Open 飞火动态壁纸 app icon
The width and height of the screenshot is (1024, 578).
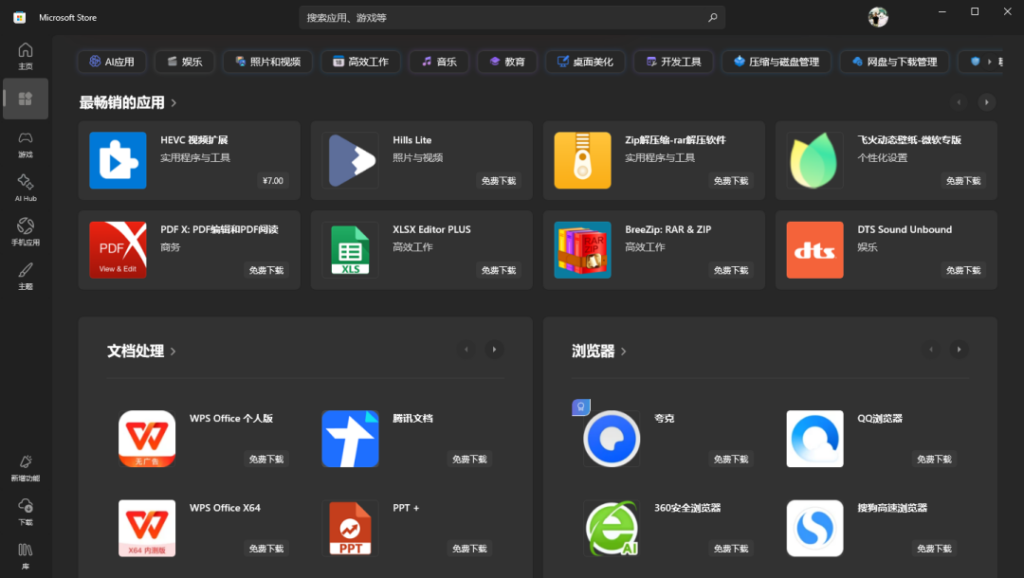tap(814, 160)
